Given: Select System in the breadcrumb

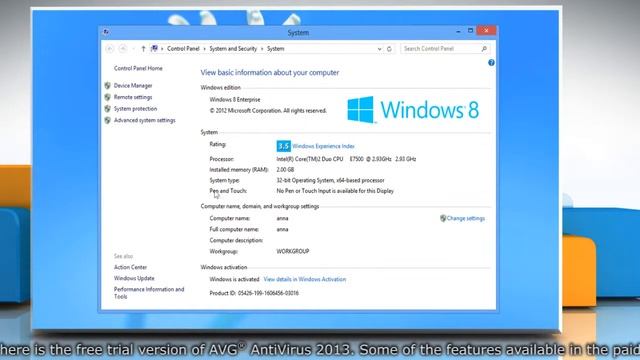Looking at the screenshot, I should pyautogui.click(x=276, y=49).
